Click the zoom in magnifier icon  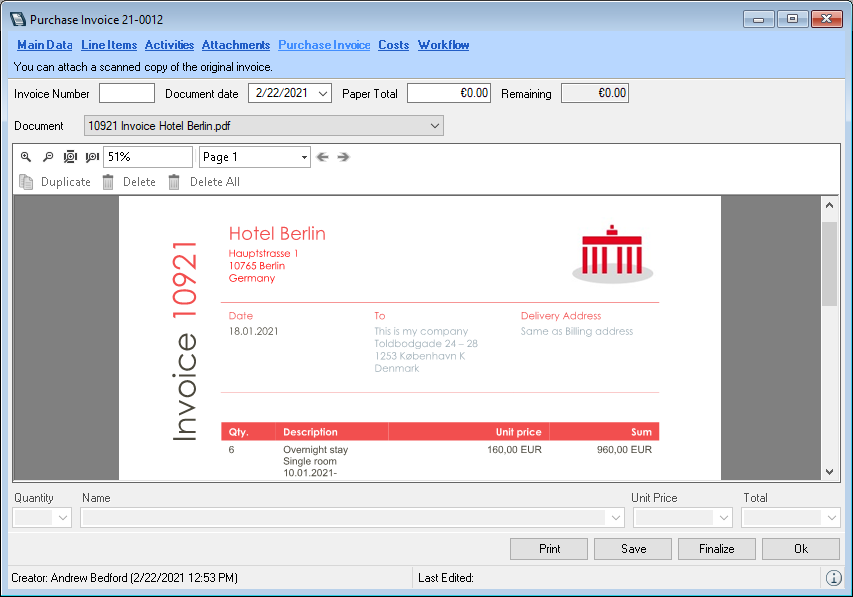point(26,157)
